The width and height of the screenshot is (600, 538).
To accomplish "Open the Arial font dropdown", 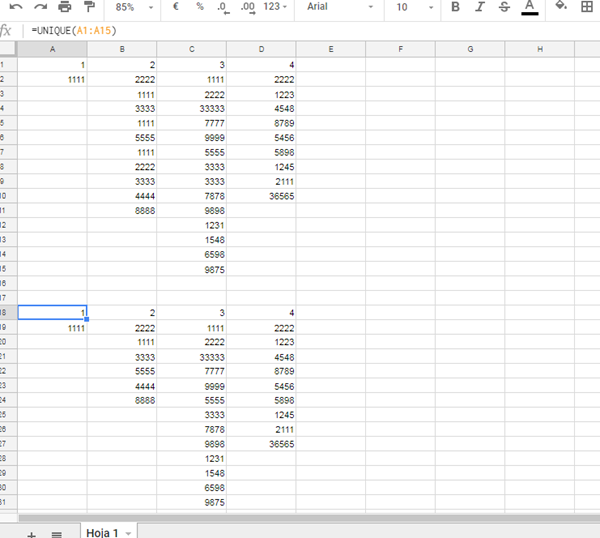I will pyautogui.click(x=340, y=7).
